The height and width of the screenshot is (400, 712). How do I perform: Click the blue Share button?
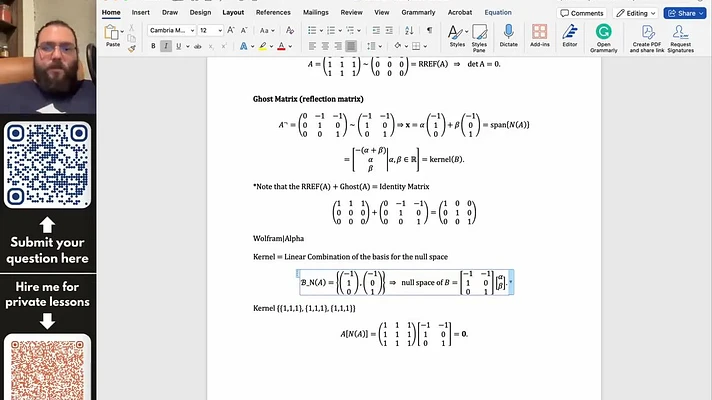pos(685,13)
